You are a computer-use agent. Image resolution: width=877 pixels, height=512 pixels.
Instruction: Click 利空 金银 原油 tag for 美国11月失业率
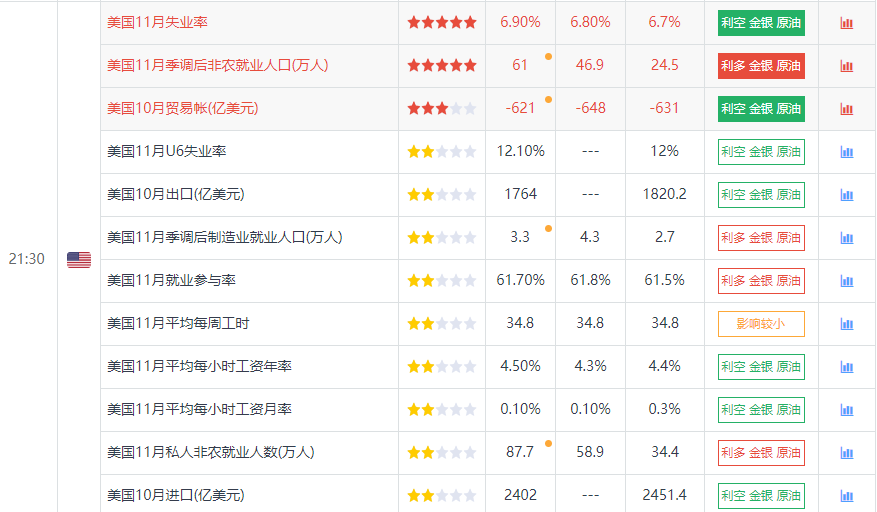761,23
